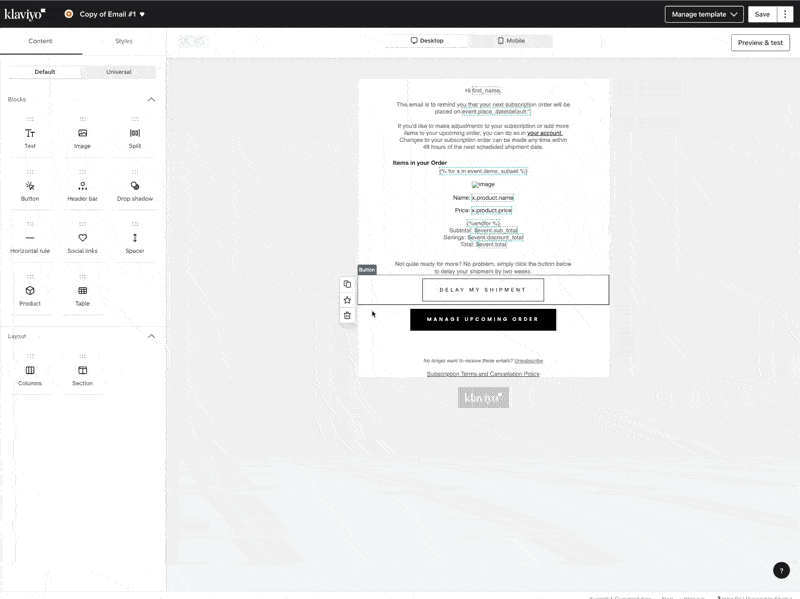Collapse the Blocks section
Screen dimensions: 800x599
coord(152,99)
